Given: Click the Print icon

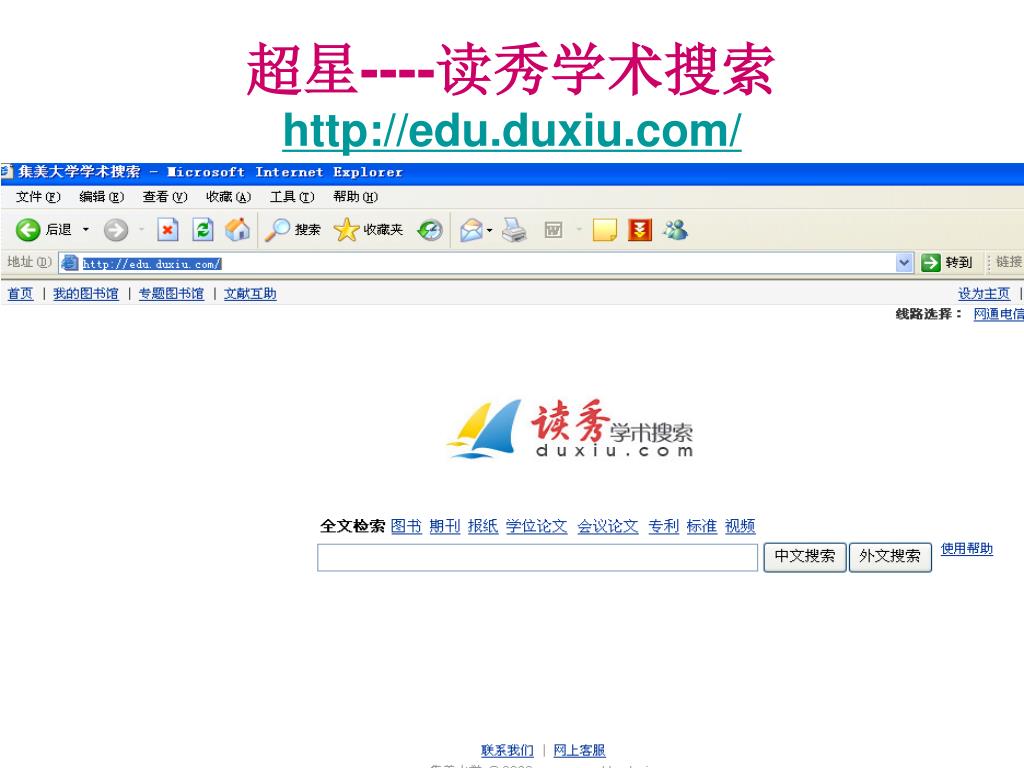Looking at the screenshot, I should click(x=515, y=230).
